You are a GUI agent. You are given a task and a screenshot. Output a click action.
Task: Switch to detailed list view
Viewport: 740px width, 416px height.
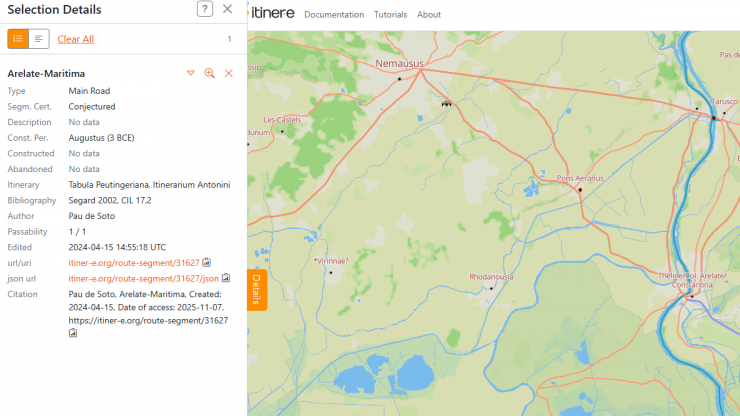[x=18, y=39]
